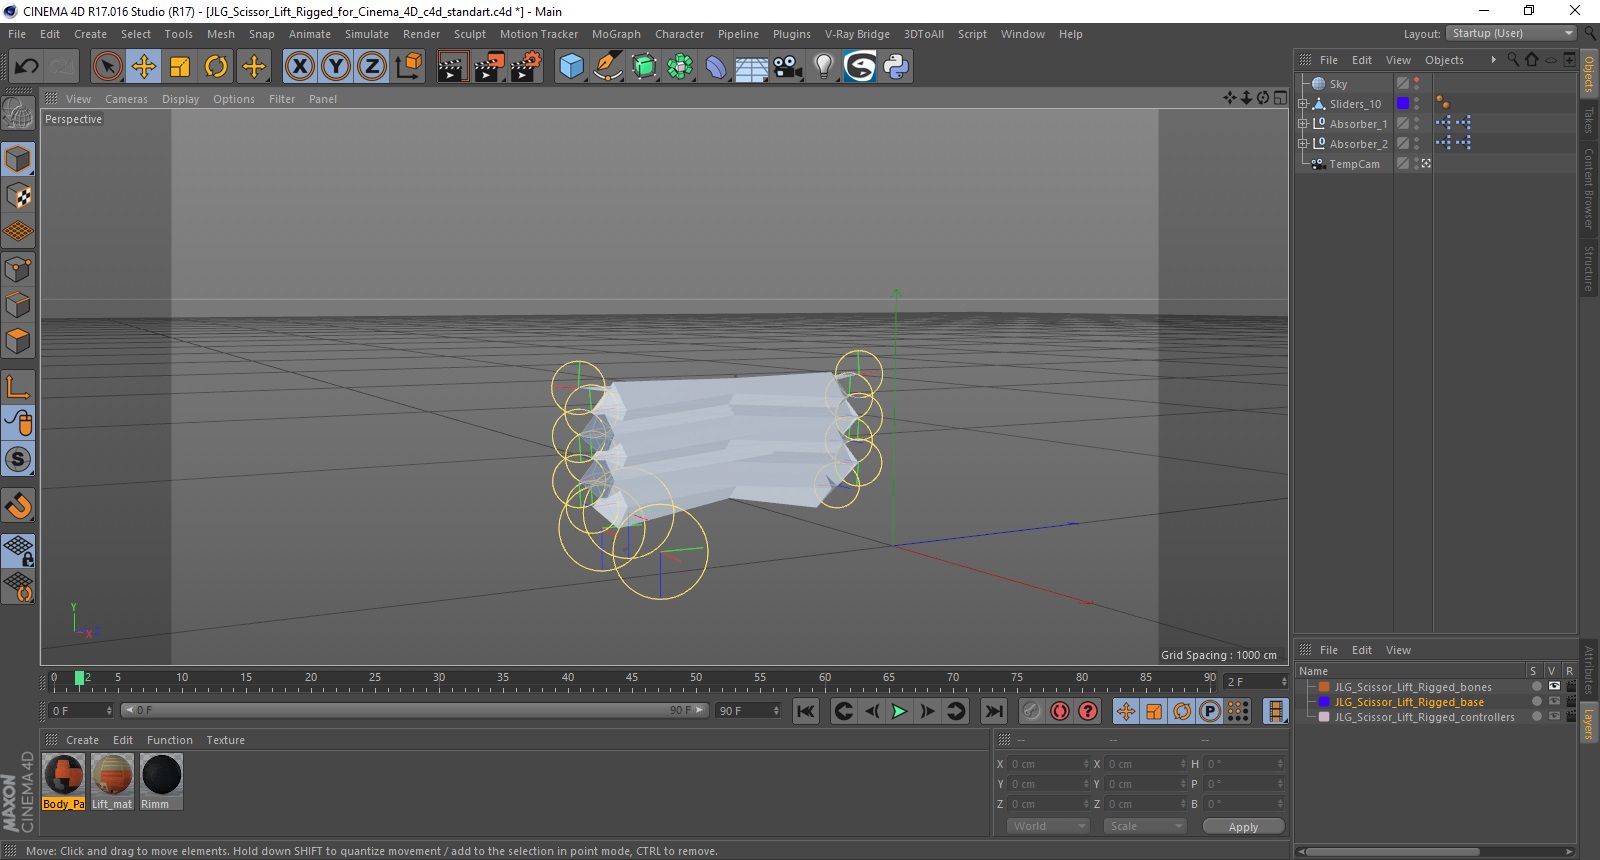Switch to Edges mode

coord(18,305)
